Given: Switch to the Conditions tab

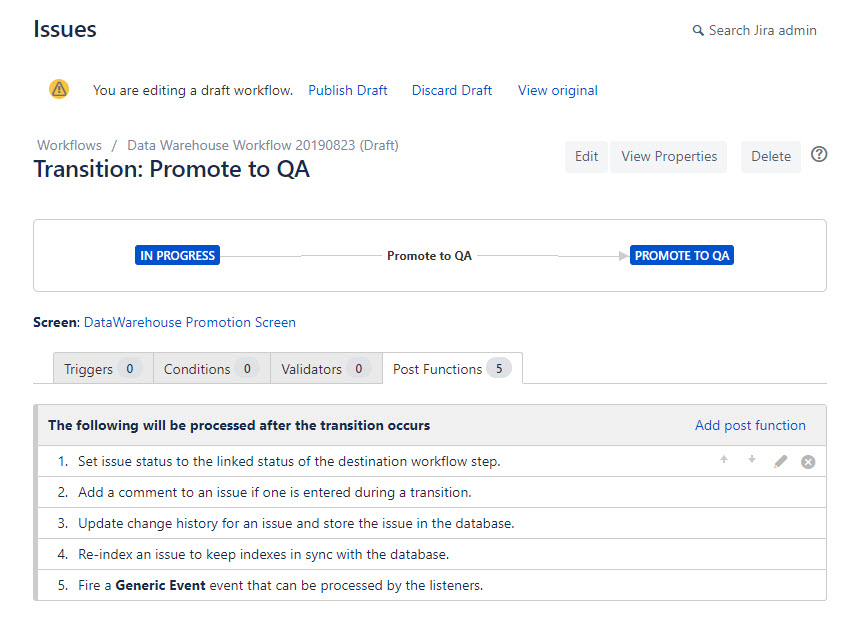Looking at the screenshot, I should tap(212, 368).
